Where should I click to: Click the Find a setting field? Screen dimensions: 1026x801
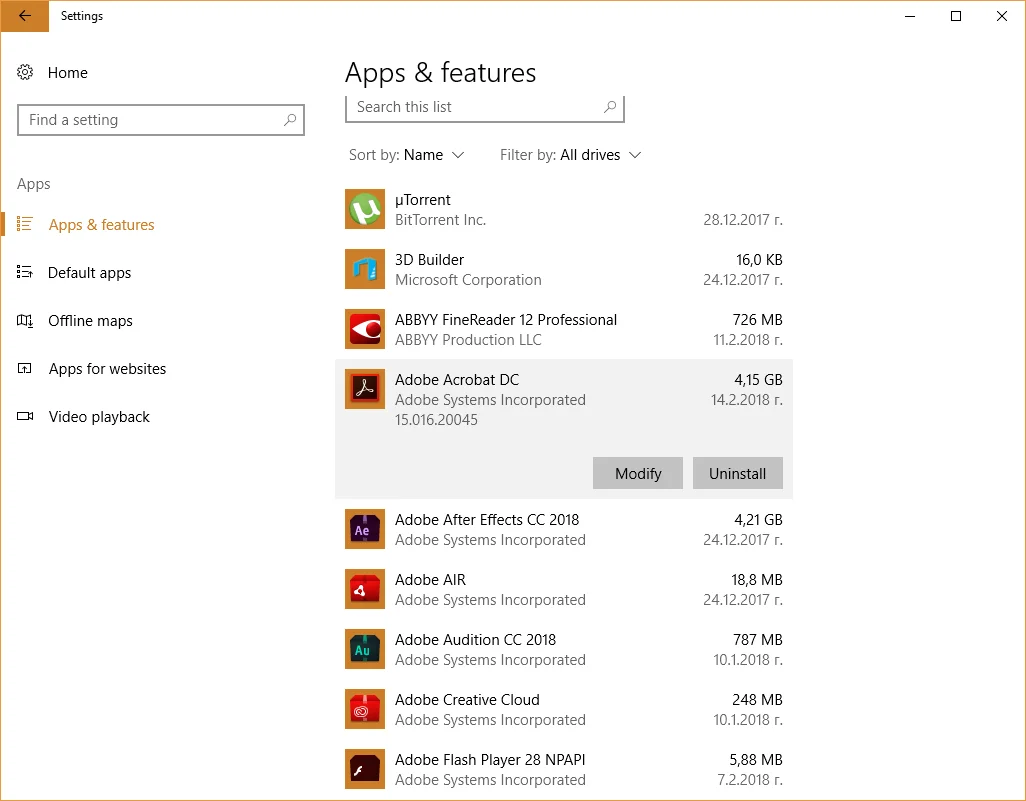(x=161, y=120)
